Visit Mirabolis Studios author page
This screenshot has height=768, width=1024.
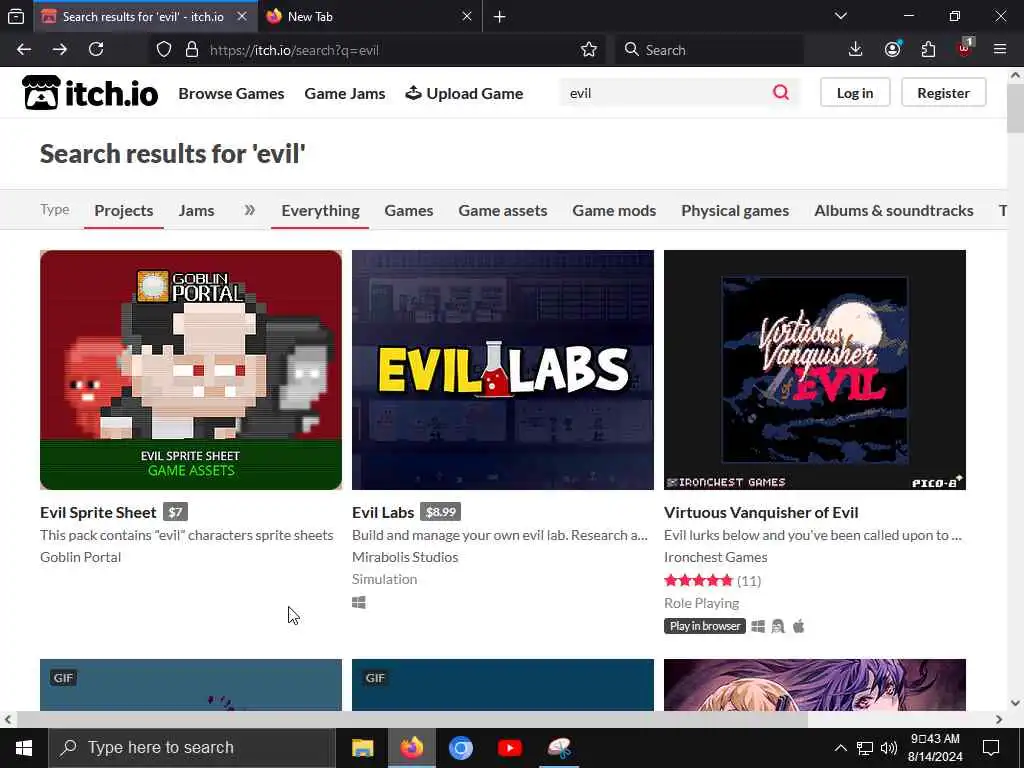[405, 557]
